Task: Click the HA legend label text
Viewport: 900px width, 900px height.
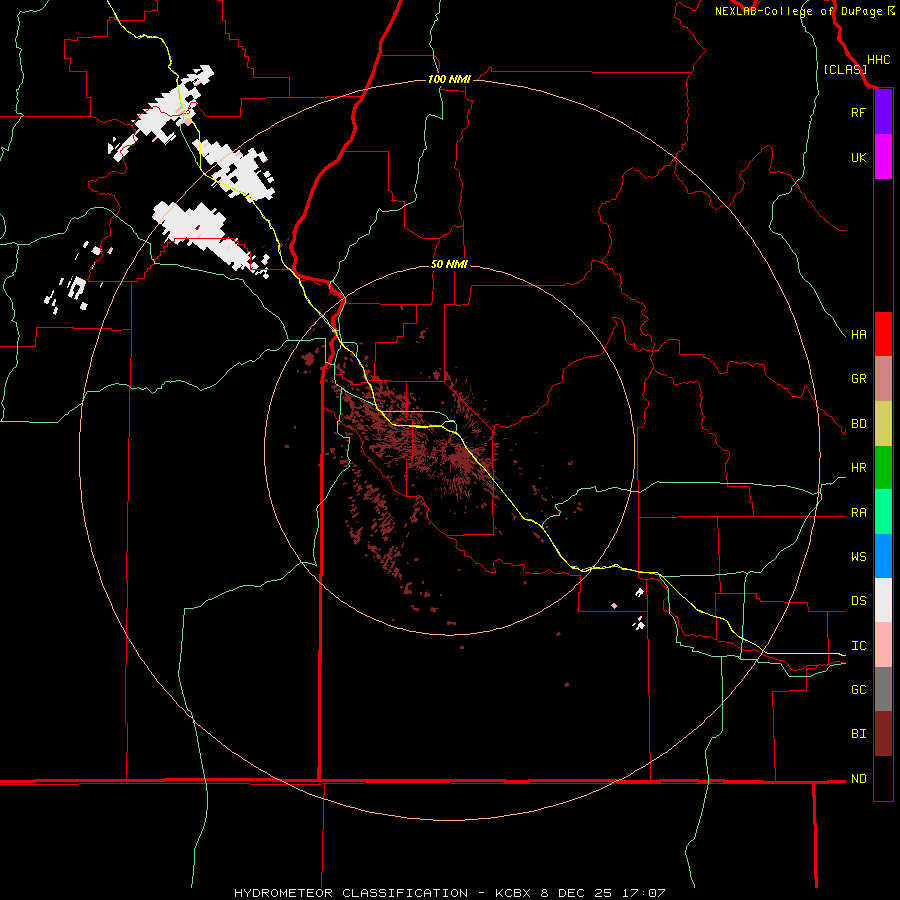Action: 858,334
